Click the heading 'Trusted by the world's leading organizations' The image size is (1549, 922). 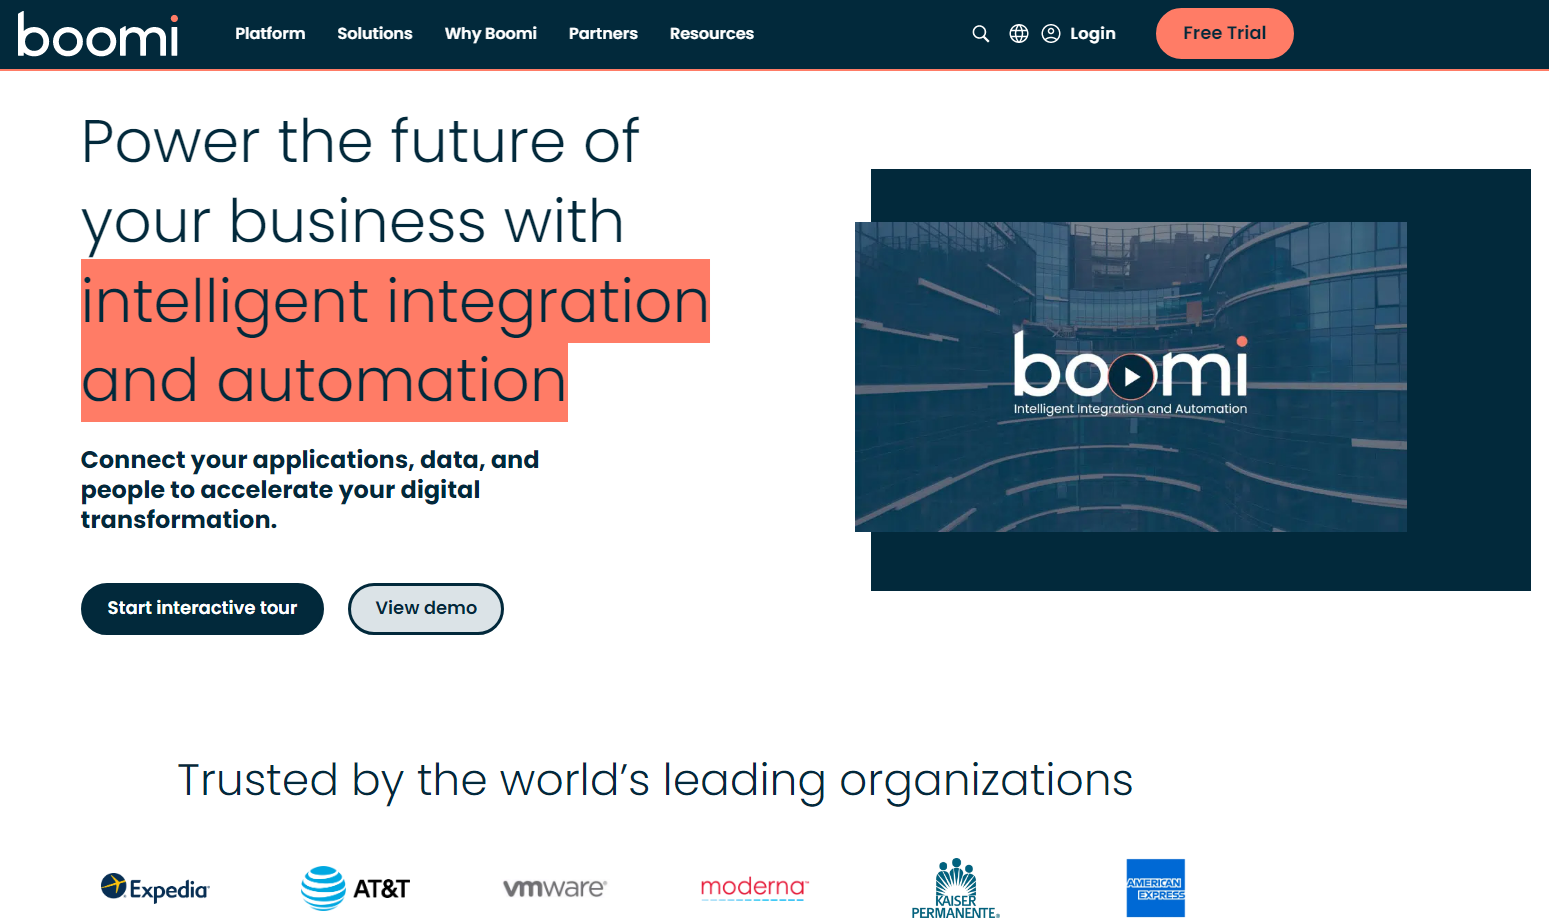pyautogui.click(x=655, y=780)
